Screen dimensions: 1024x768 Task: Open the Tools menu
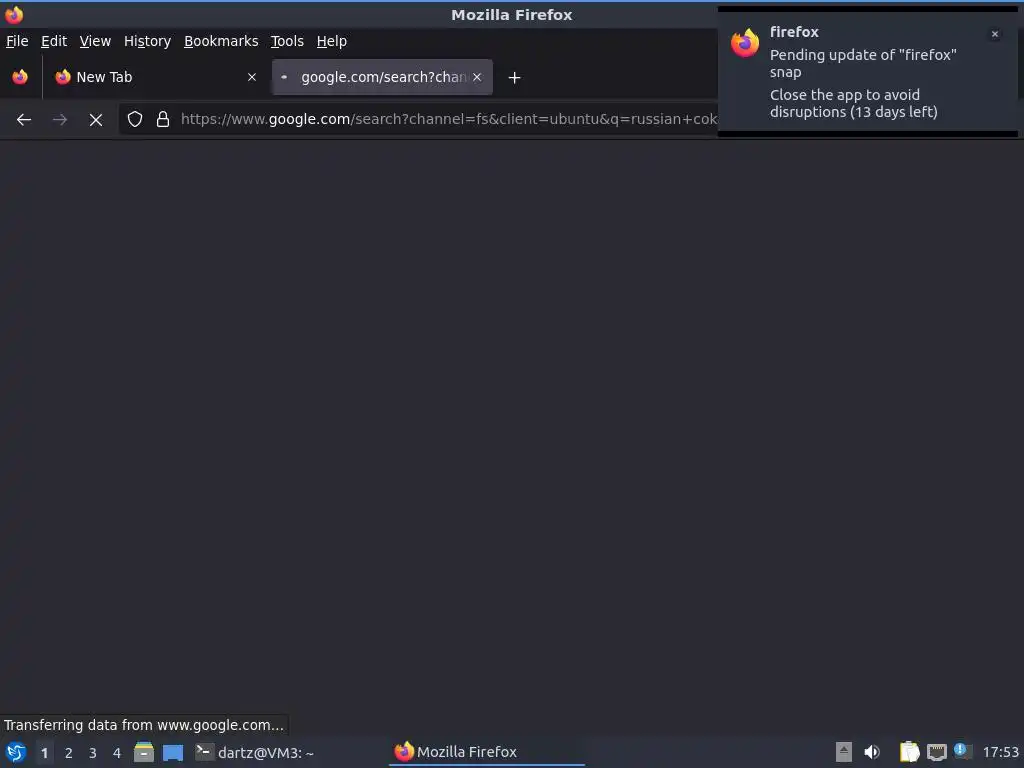287,41
